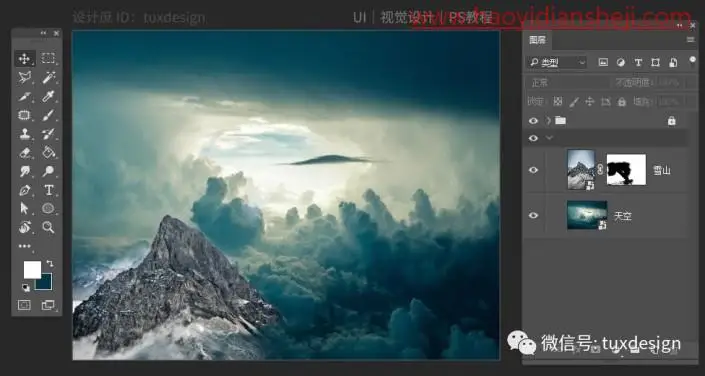Lock artboard nesting icon

tap(606, 102)
